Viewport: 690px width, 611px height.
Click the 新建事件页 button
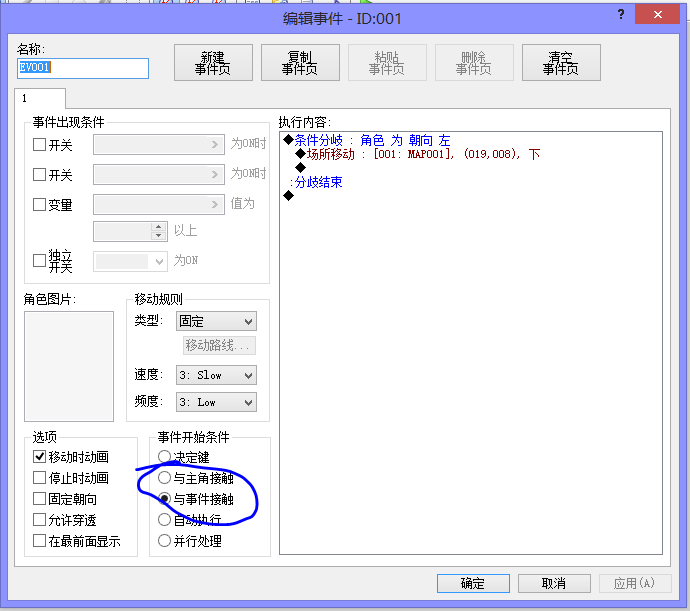point(213,63)
